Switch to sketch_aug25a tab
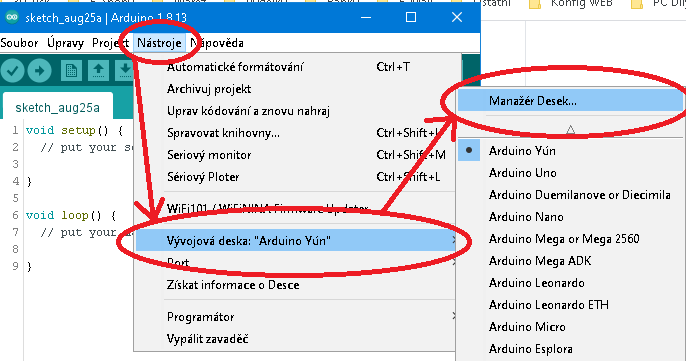The width and height of the screenshot is (686, 361). click(57, 108)
